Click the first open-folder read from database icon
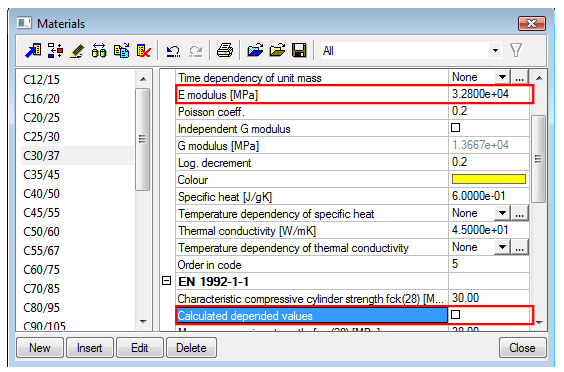Screen dimensions: 564x372 255,50
